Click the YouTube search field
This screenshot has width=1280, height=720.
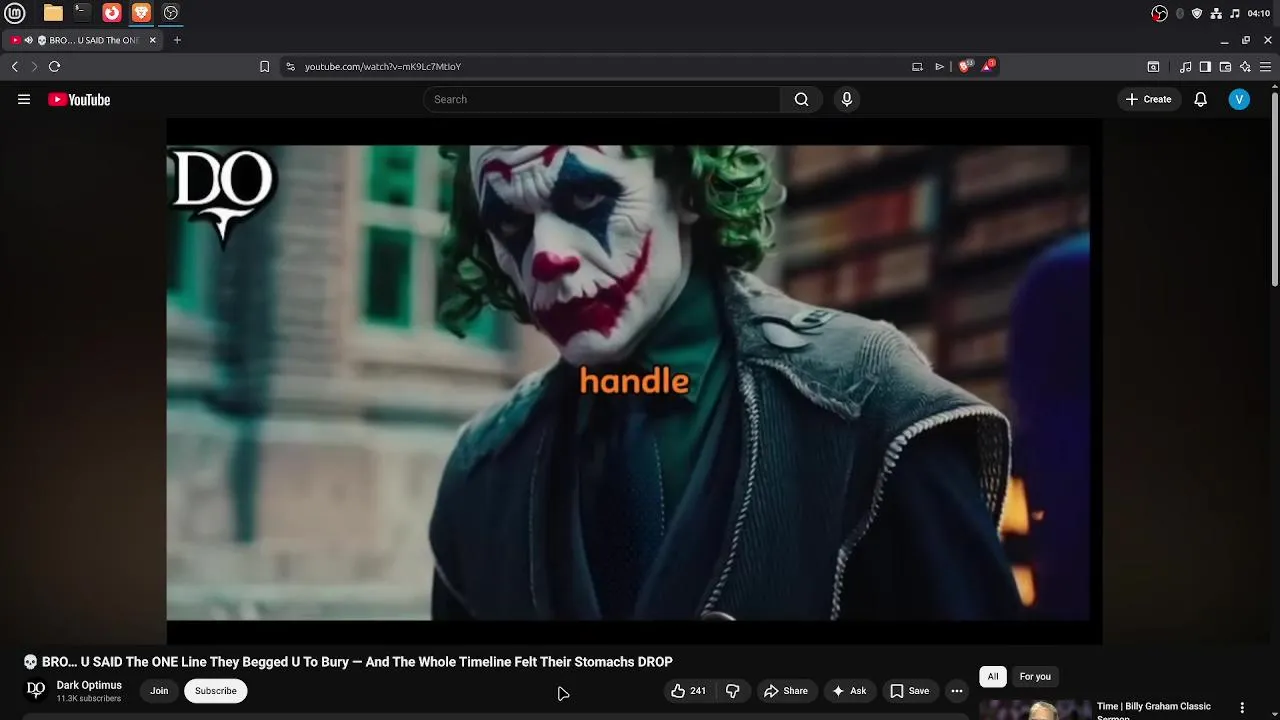tap(601, 99)
